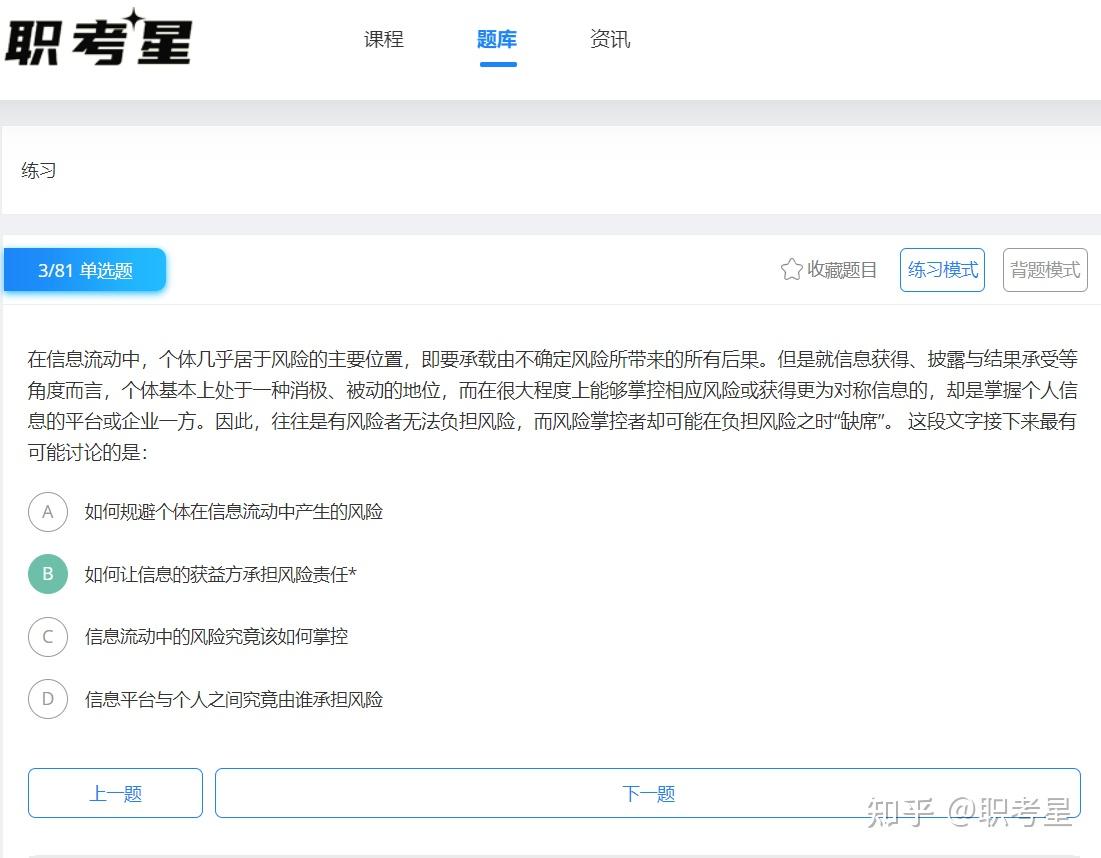This screenshot has height=858, width=1101.
Task: Click the 3/81 单选题 badge
Action: pyautogui.click(x=85, y=270)
